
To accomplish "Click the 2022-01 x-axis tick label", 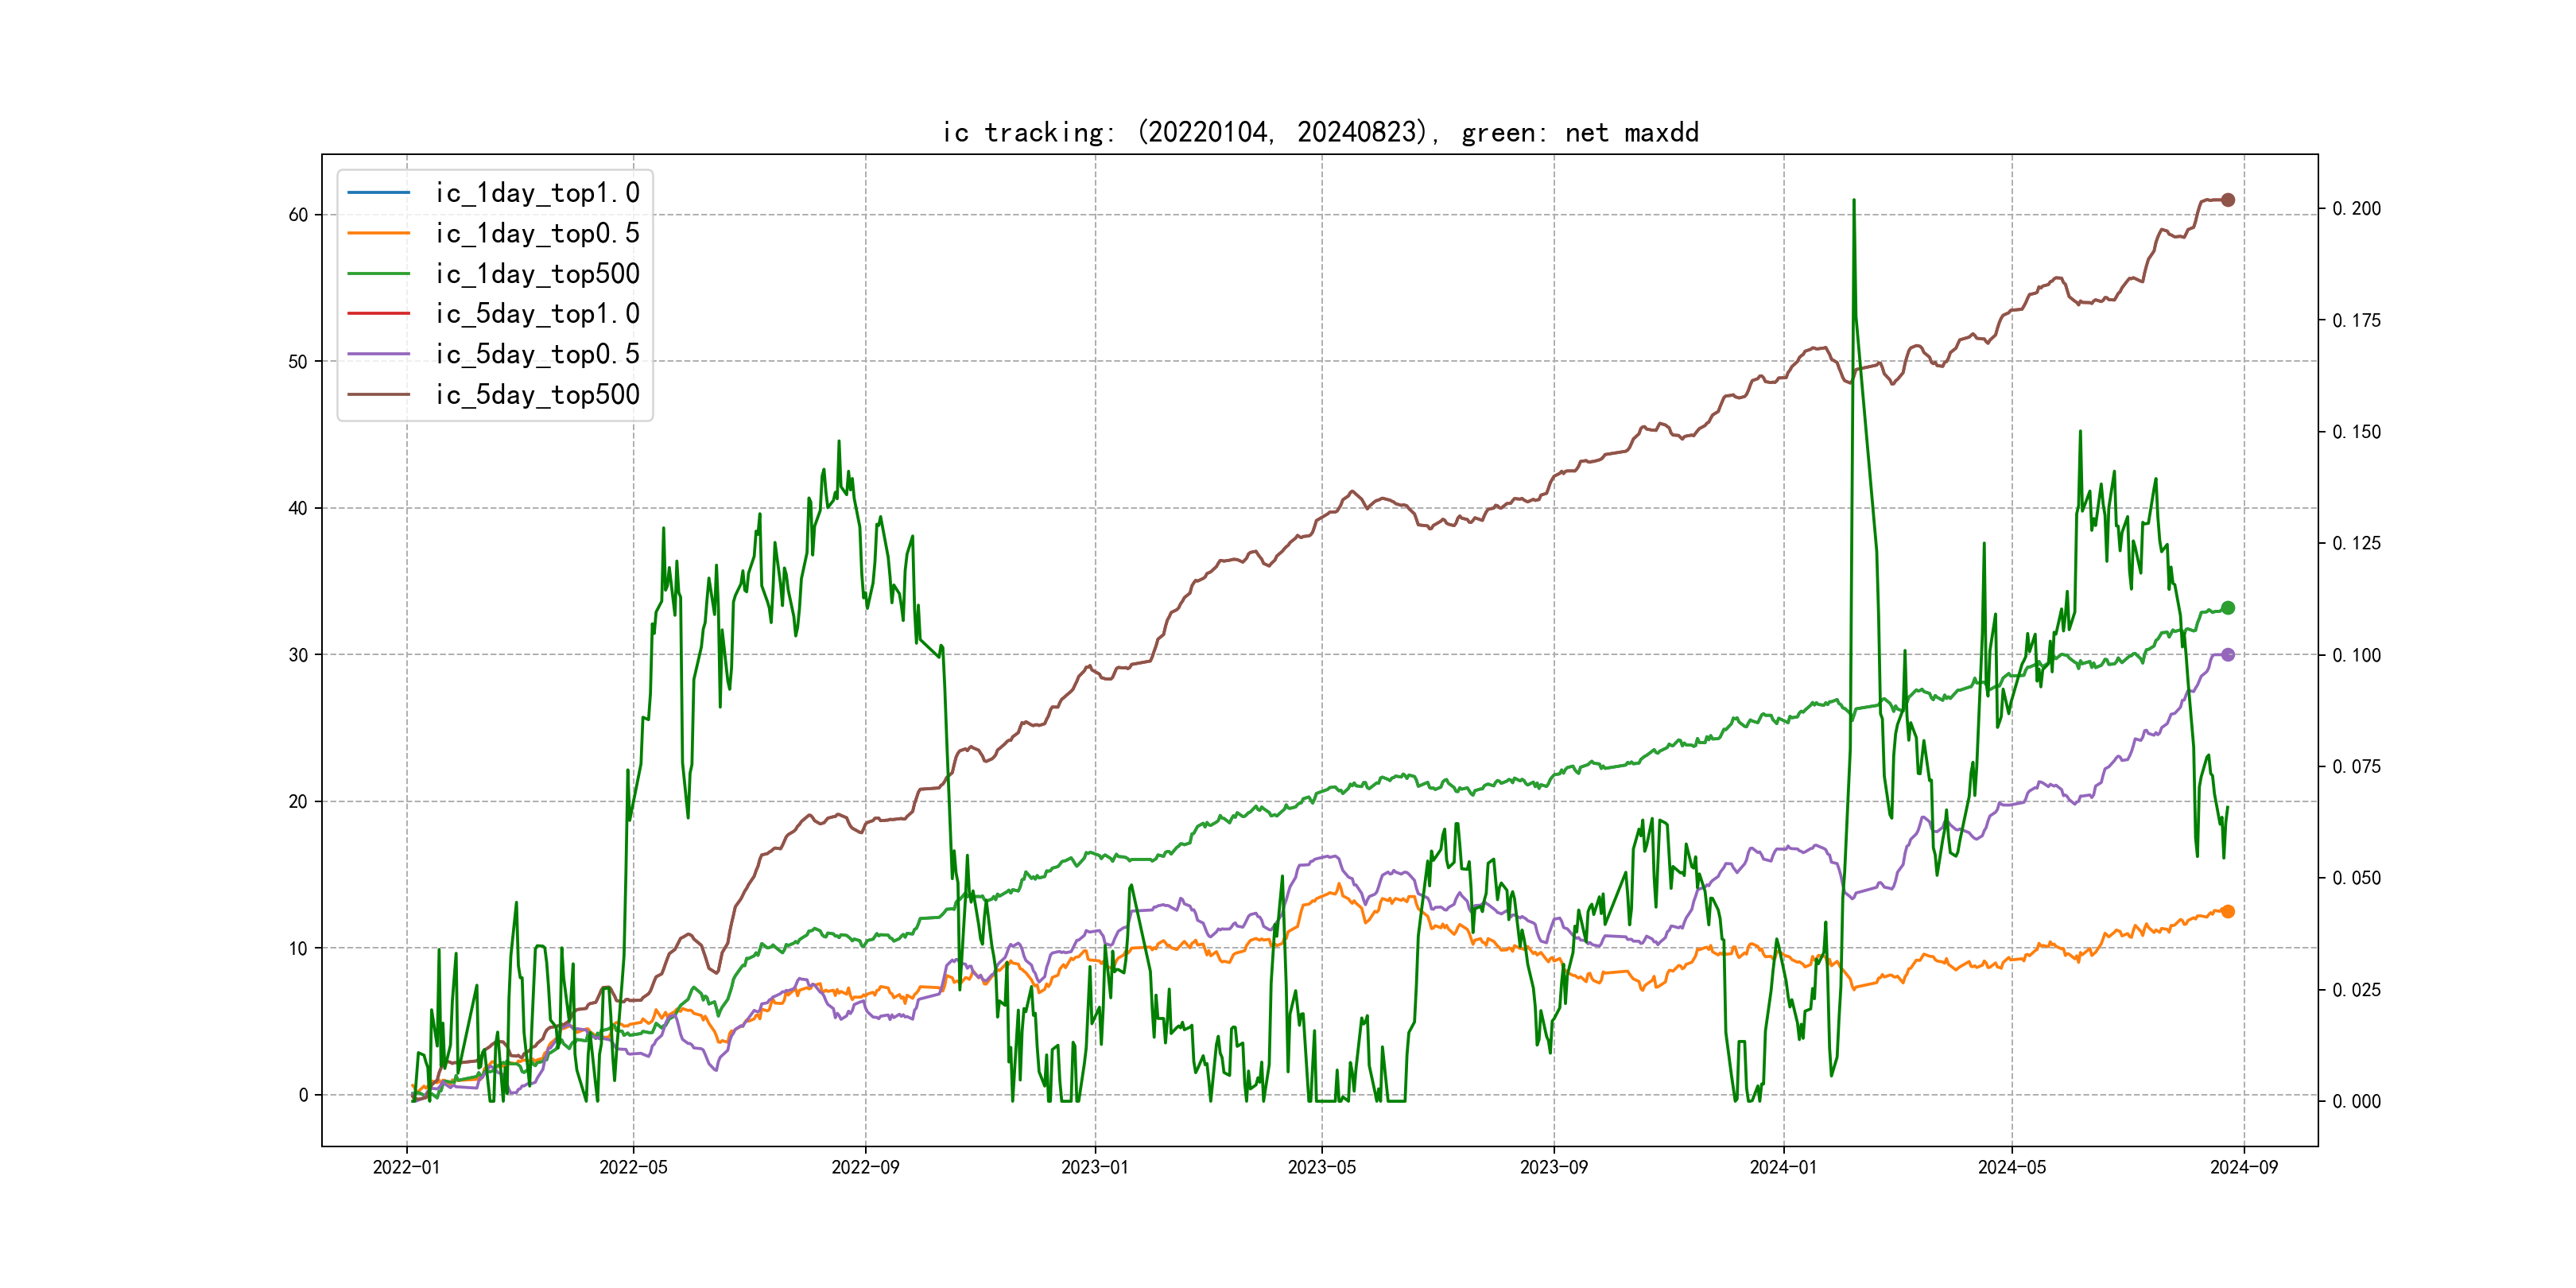I will click(406, 1167).
